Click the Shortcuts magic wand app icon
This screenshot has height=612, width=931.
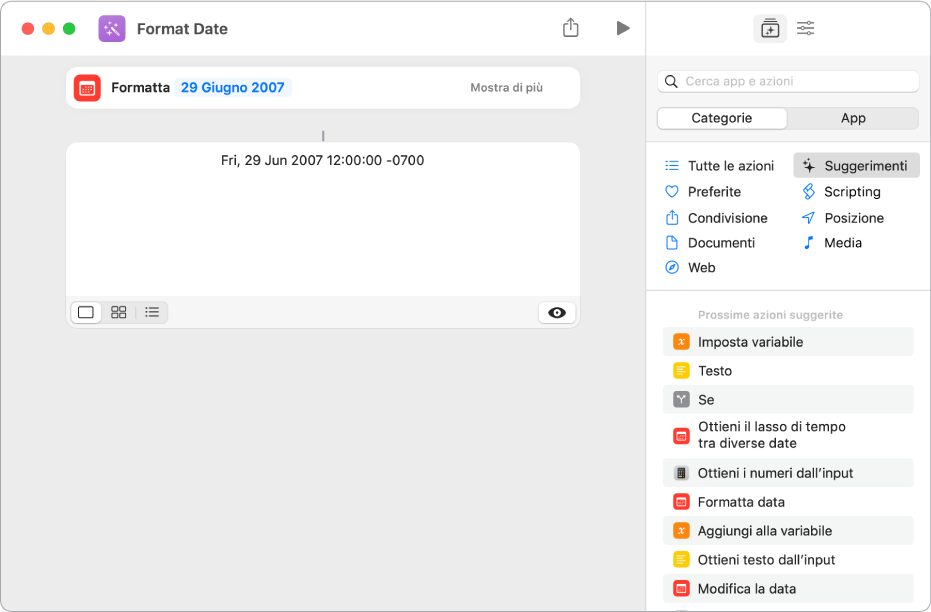[112, 28]
